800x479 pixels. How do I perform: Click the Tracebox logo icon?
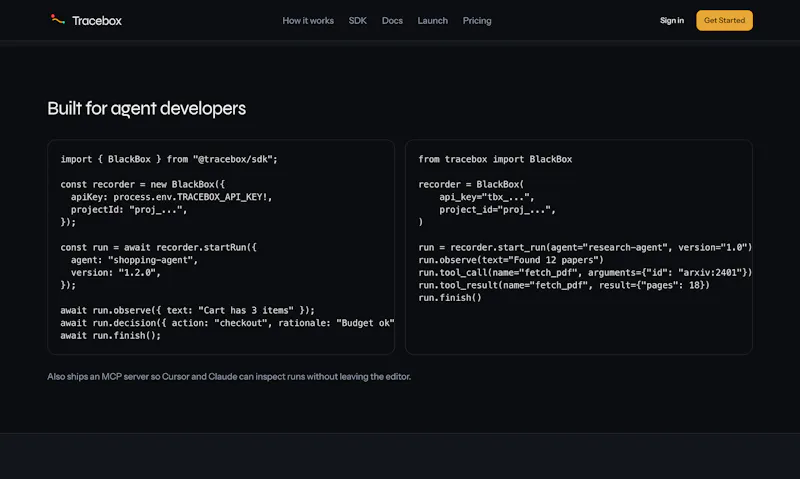point(57,20)
